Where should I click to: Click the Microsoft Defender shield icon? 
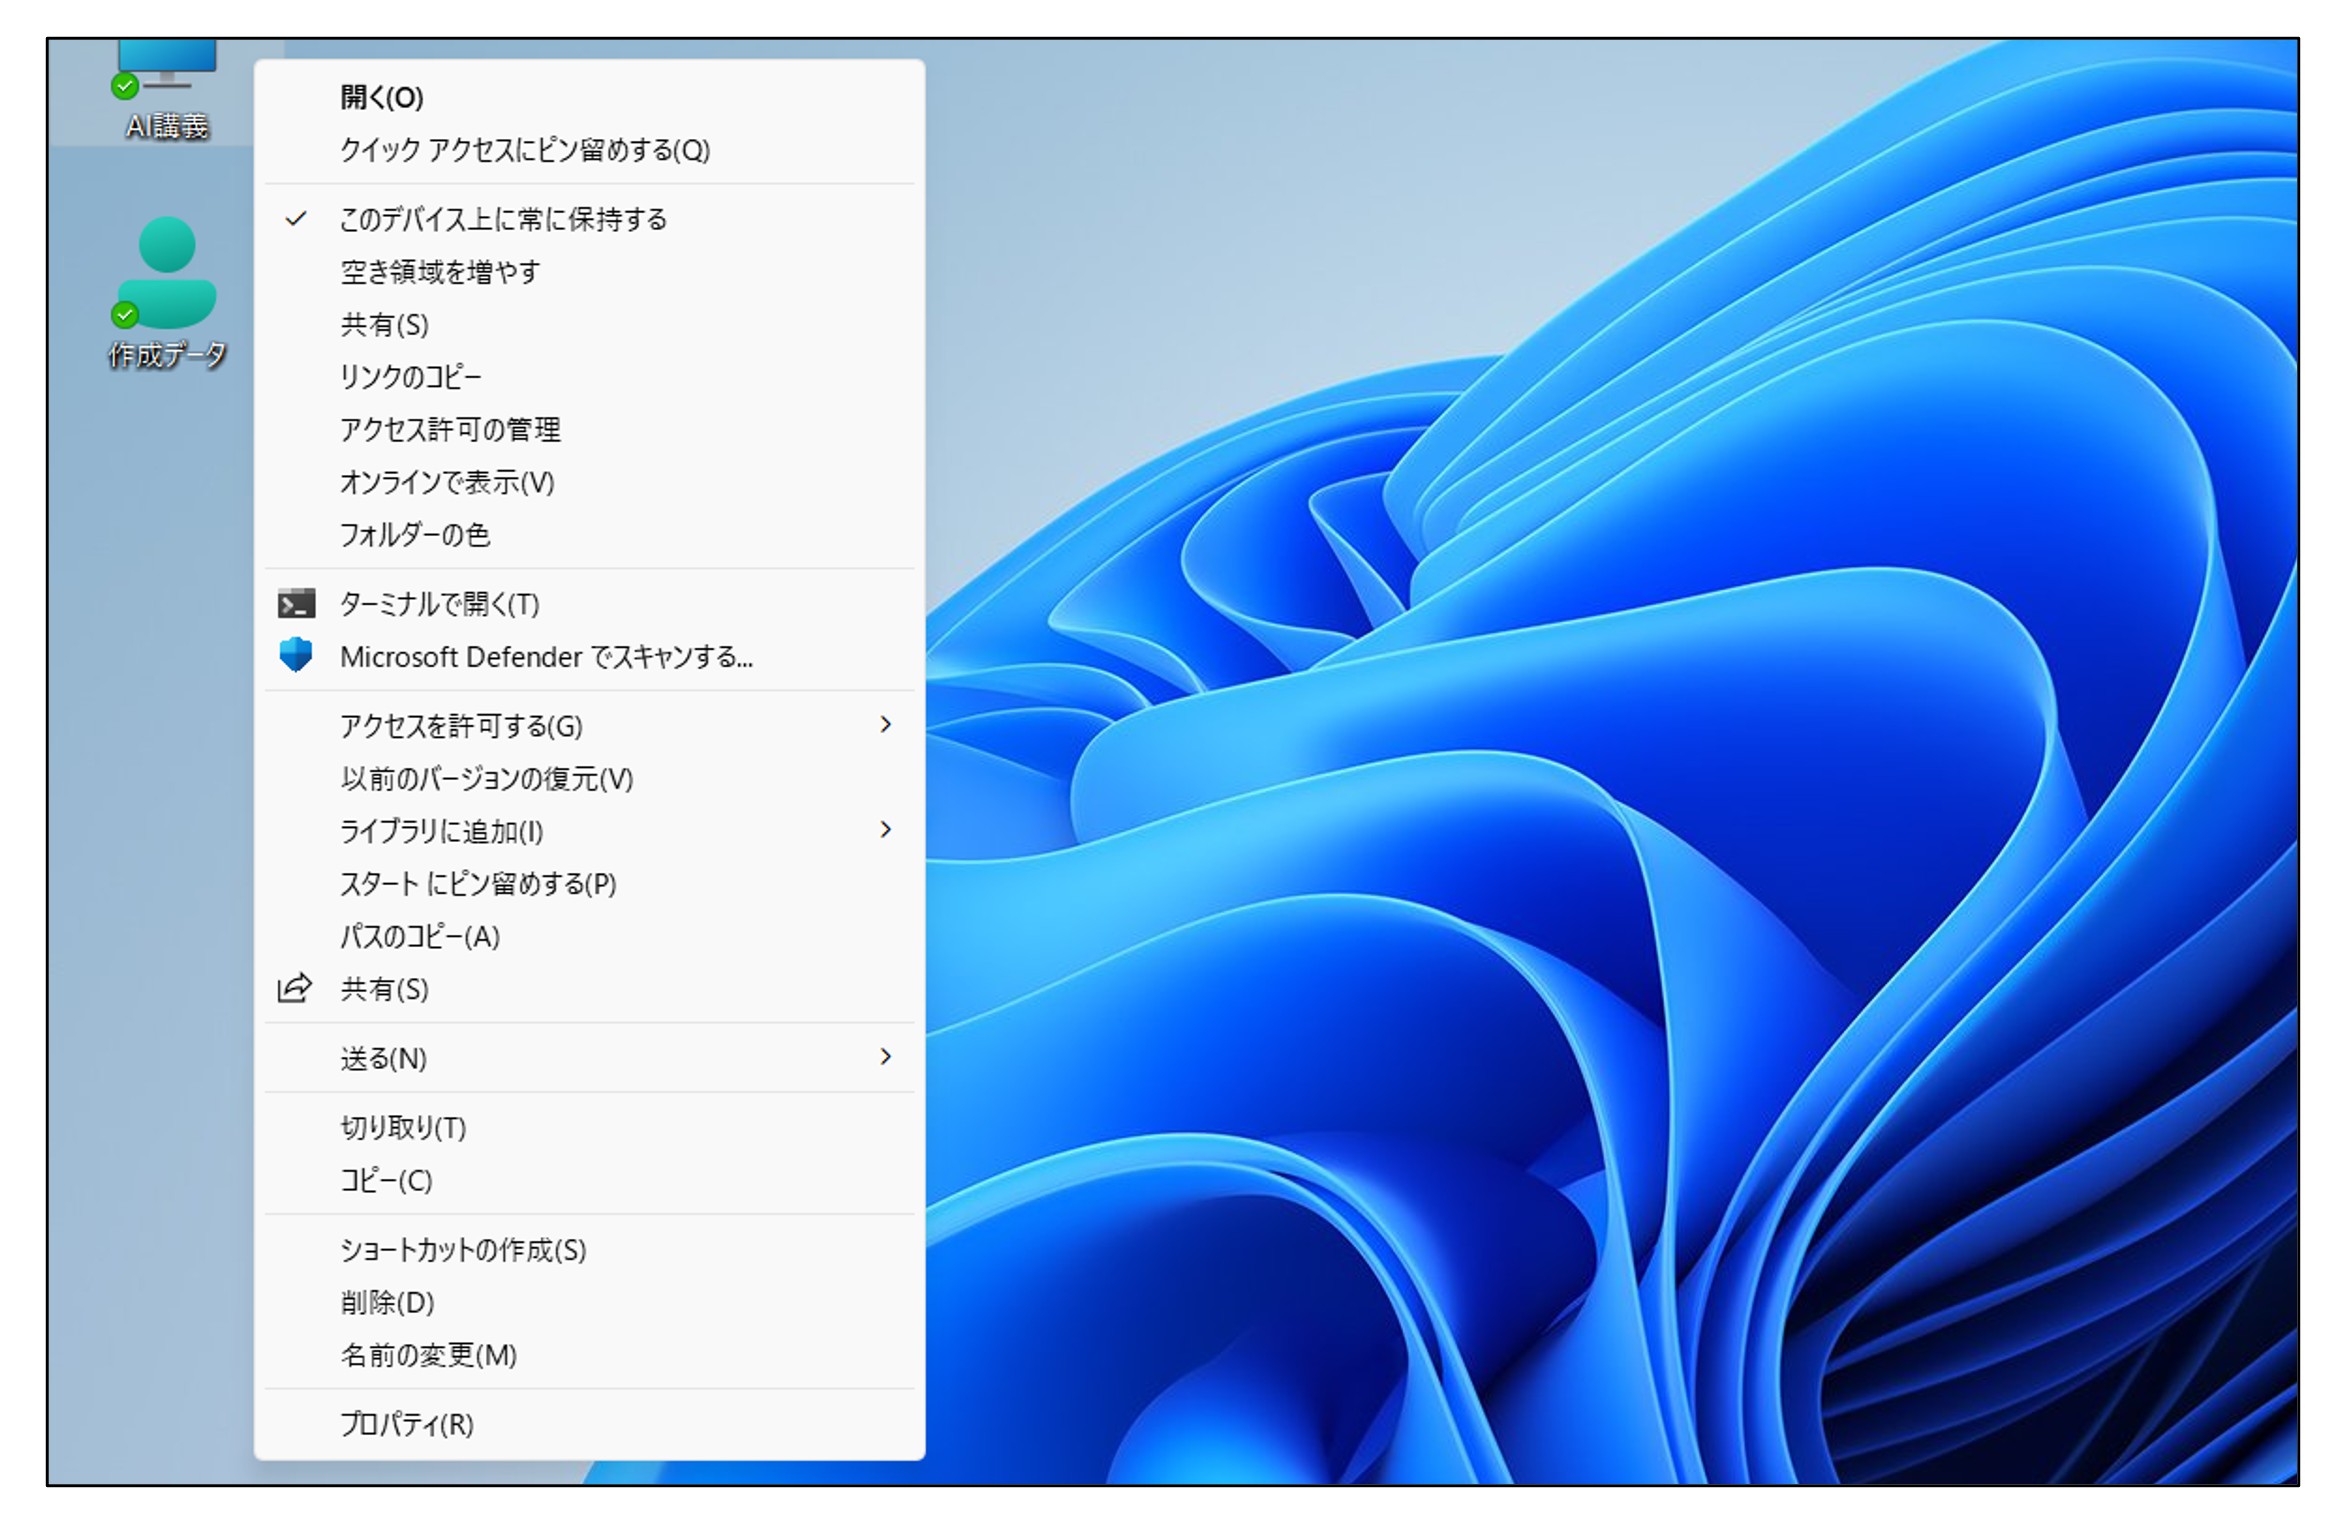[296, 656]
